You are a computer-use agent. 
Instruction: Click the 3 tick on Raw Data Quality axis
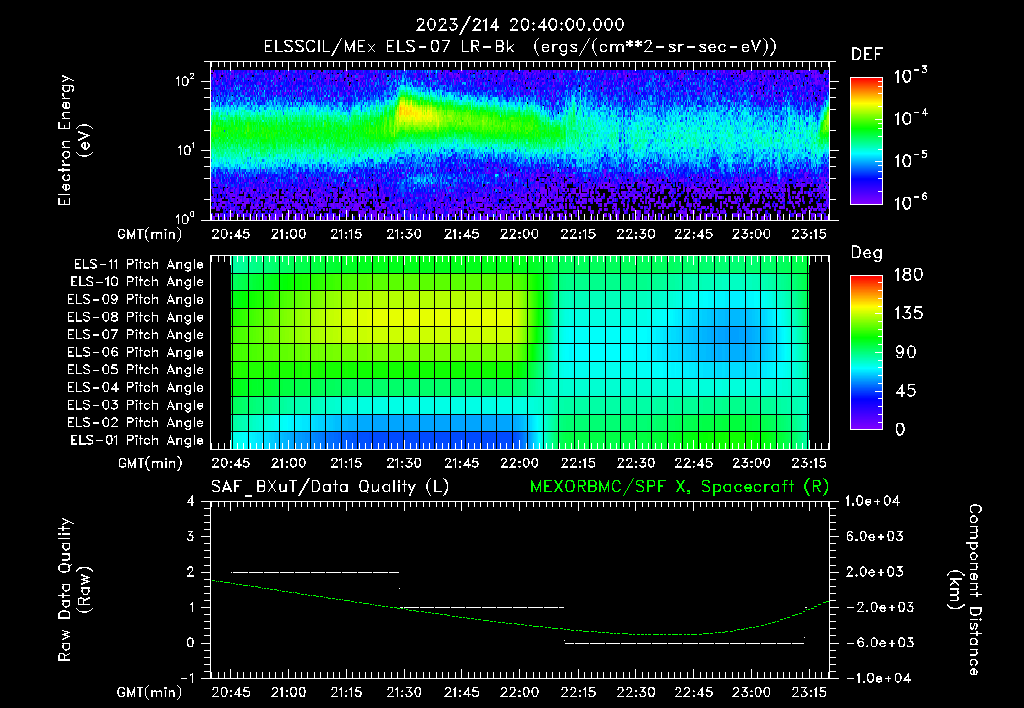click(190, 536)
